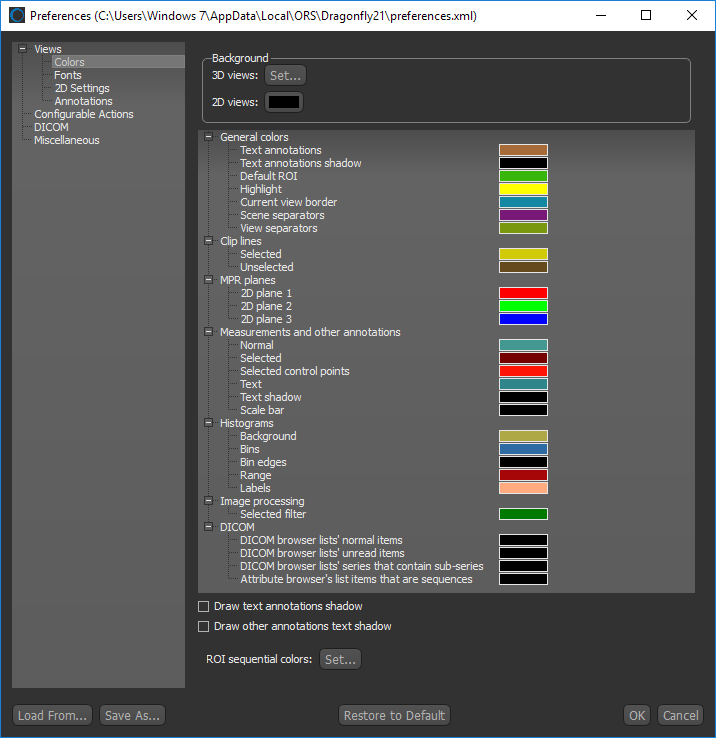Enable Draw other annotations text shadow
The image size is (716, 738).
click(x=204, y=626)
